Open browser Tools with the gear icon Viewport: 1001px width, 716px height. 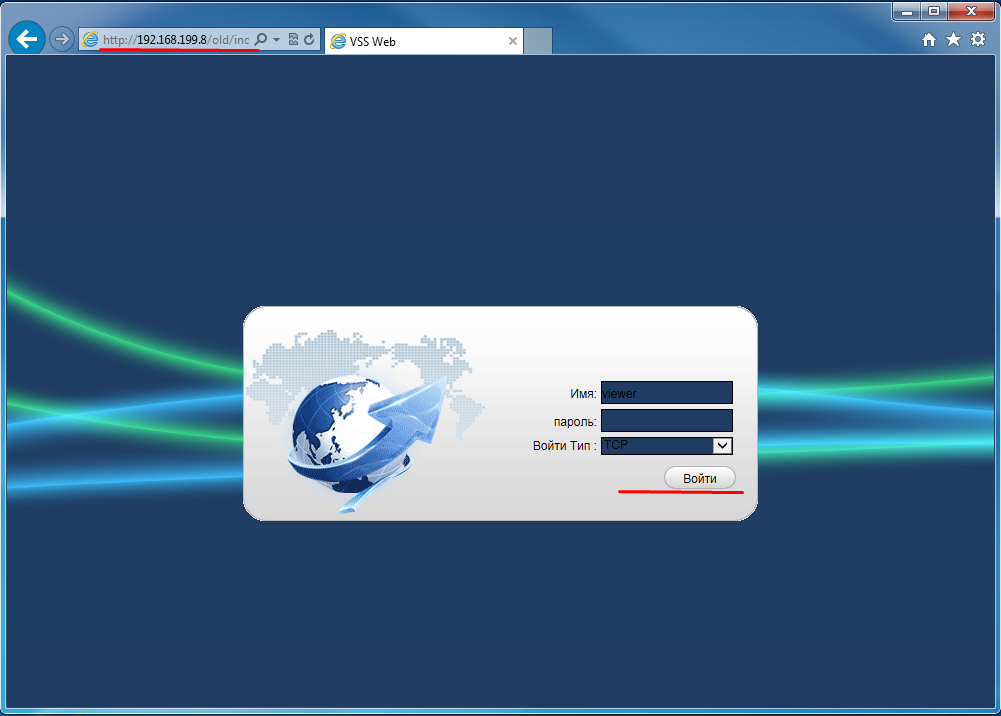(x=978, y=39)
